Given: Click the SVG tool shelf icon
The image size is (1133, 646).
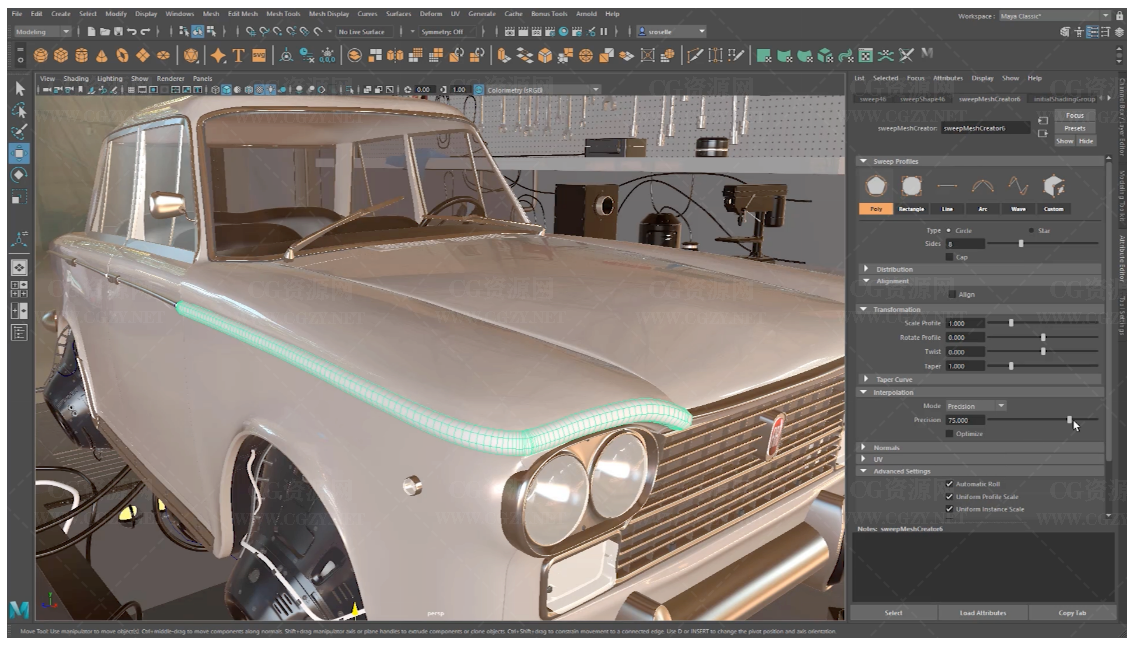Looking at the screenshot, I should pos(259,55).
